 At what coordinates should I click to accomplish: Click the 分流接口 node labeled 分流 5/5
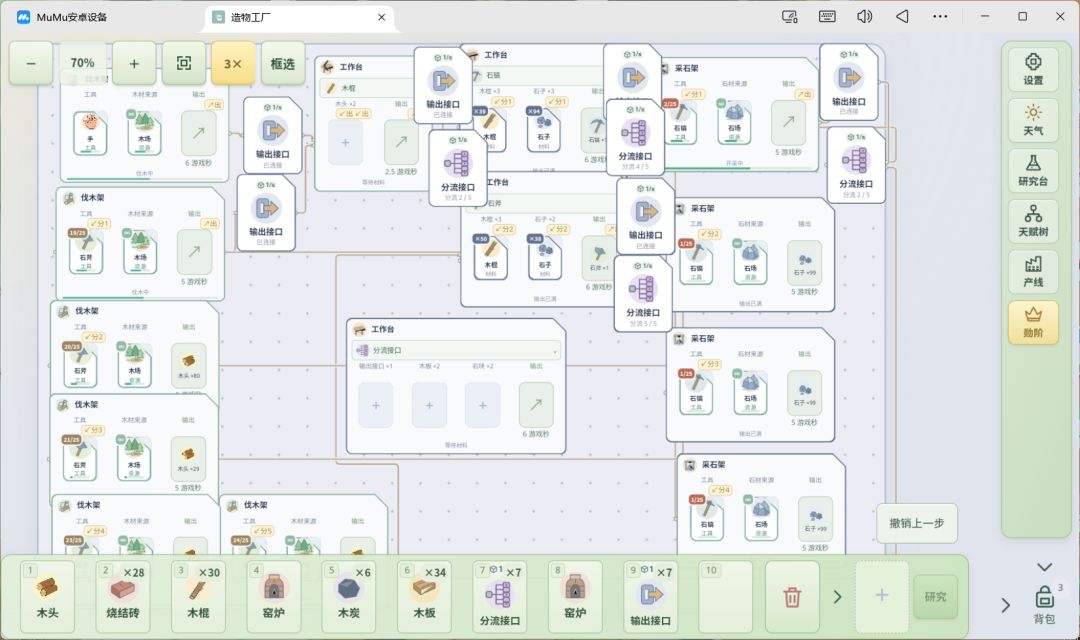642,294
